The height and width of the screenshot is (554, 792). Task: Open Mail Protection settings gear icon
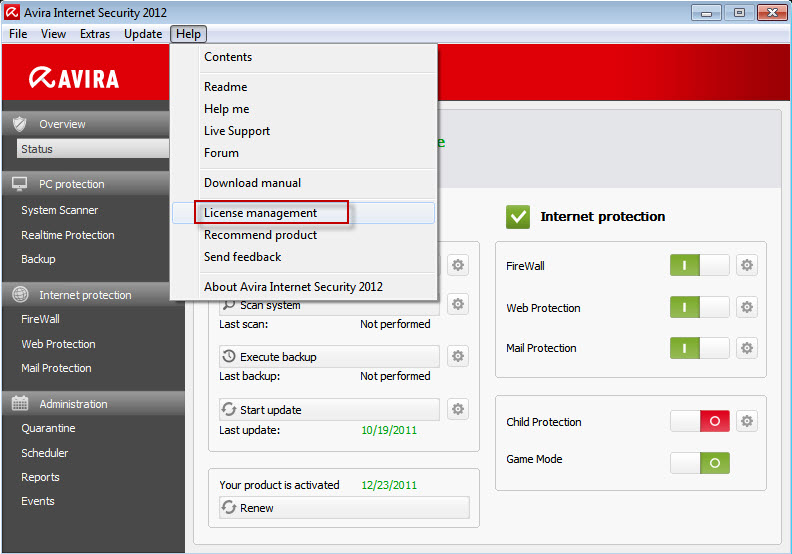(747, 348)
